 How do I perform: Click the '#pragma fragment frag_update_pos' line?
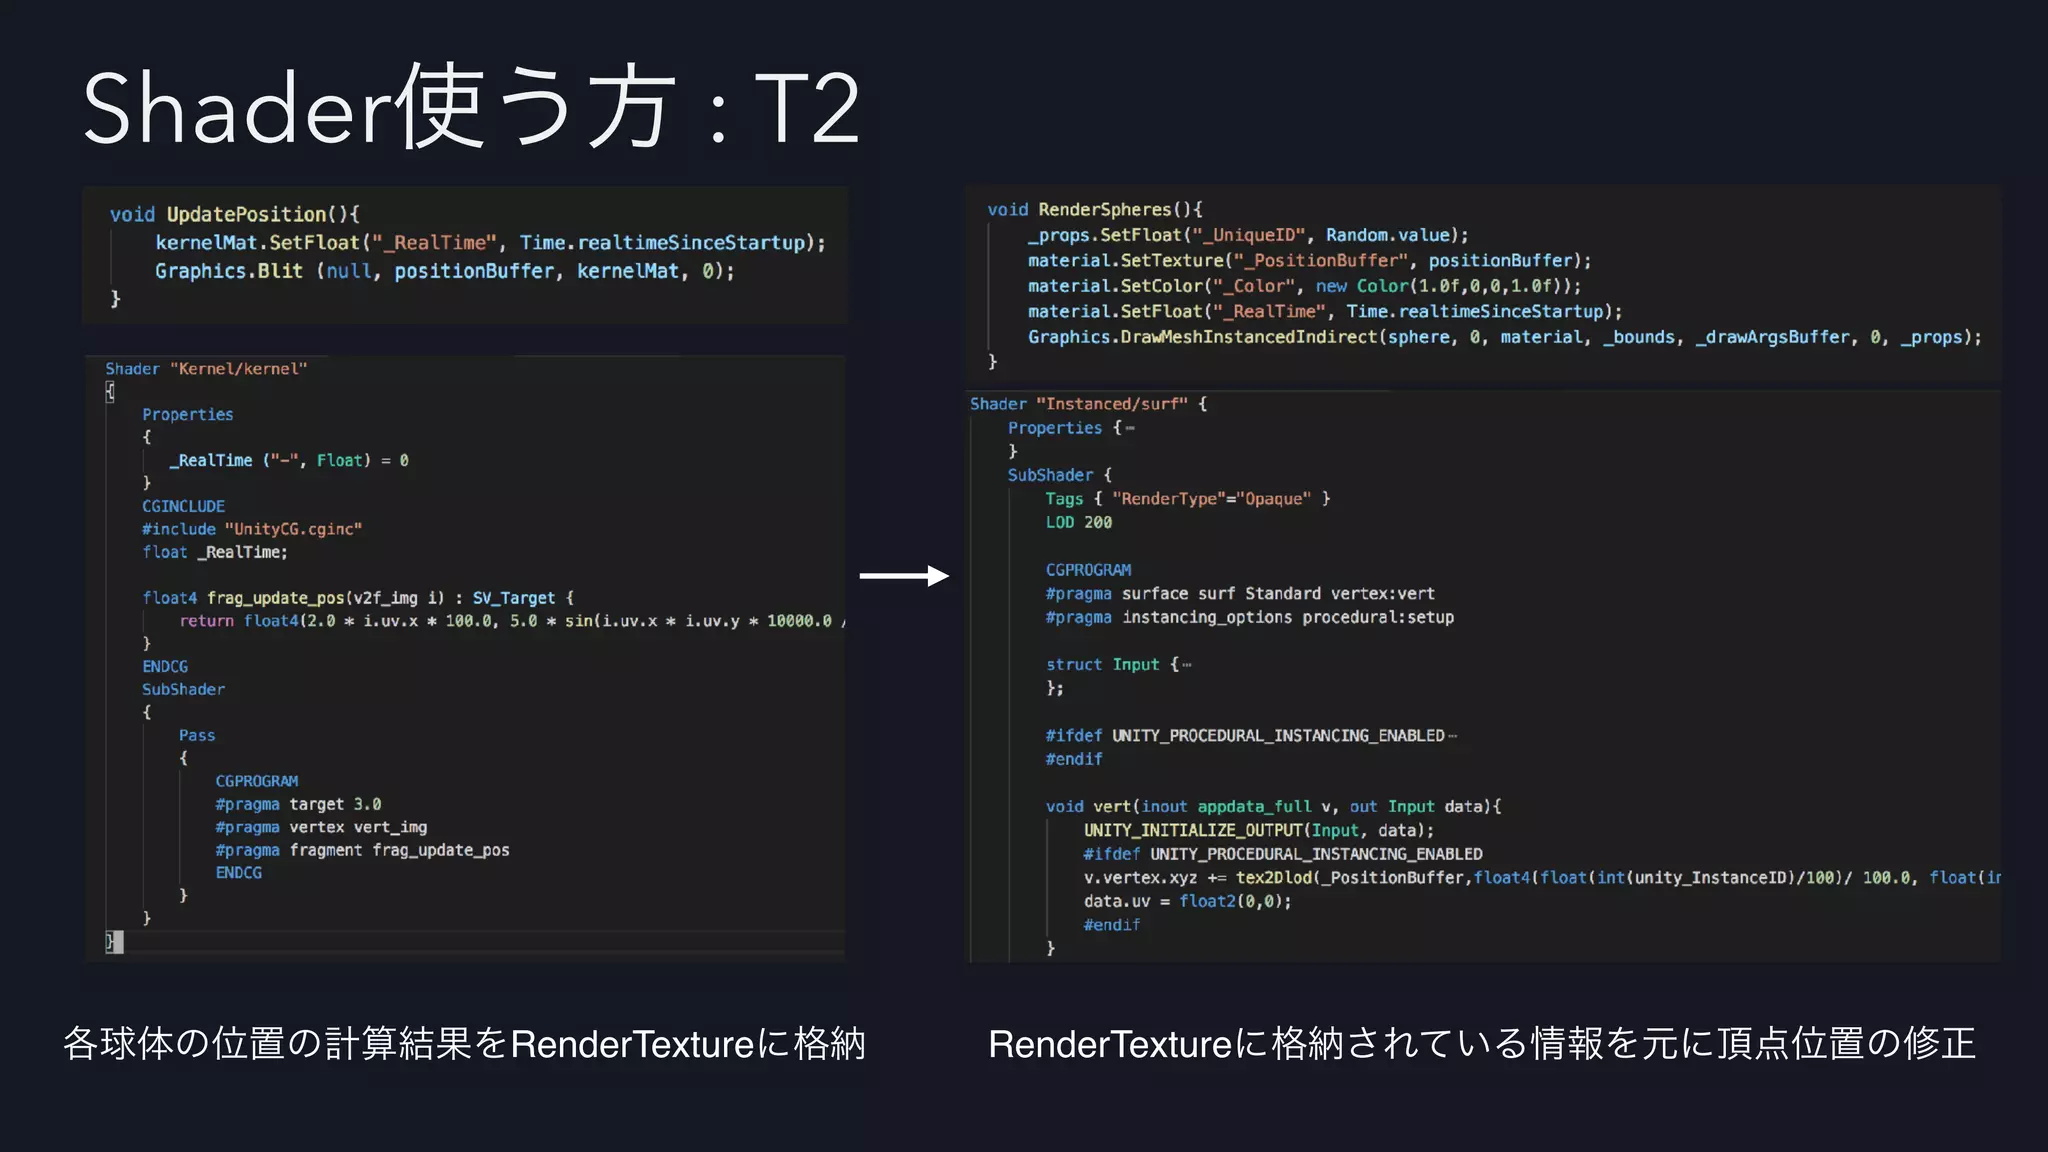[x=362, y=850]
